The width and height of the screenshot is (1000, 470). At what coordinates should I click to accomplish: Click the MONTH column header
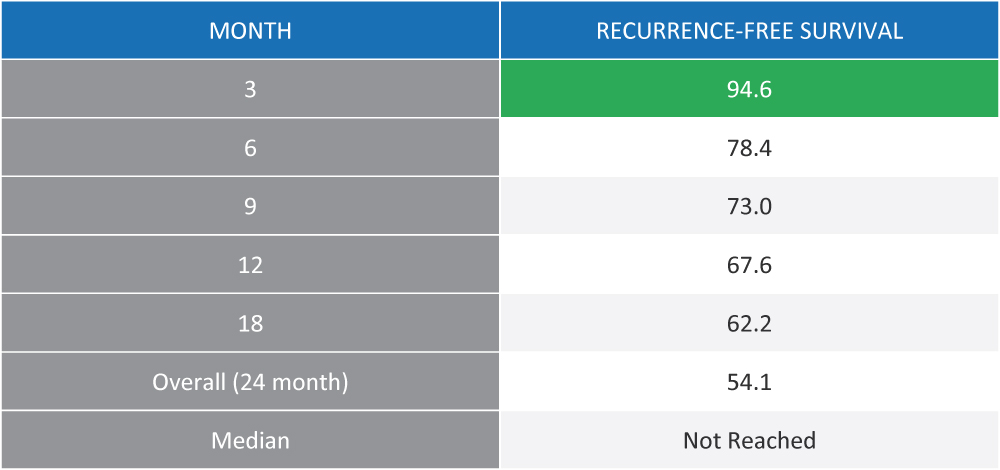pos(250,31)
